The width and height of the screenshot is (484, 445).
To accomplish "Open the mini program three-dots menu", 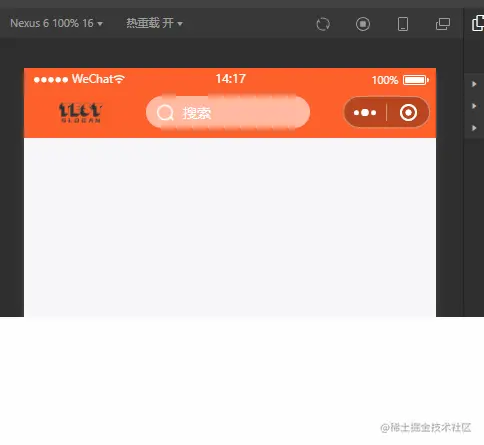I will tap(365, 113).
